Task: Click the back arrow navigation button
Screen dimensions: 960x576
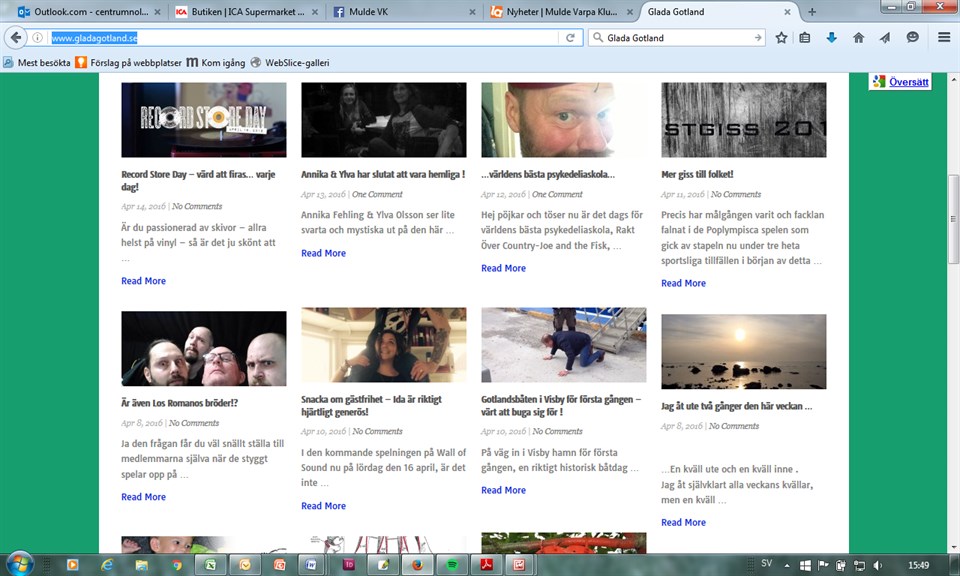Action: pyautogui.click(x=16, y=38)
